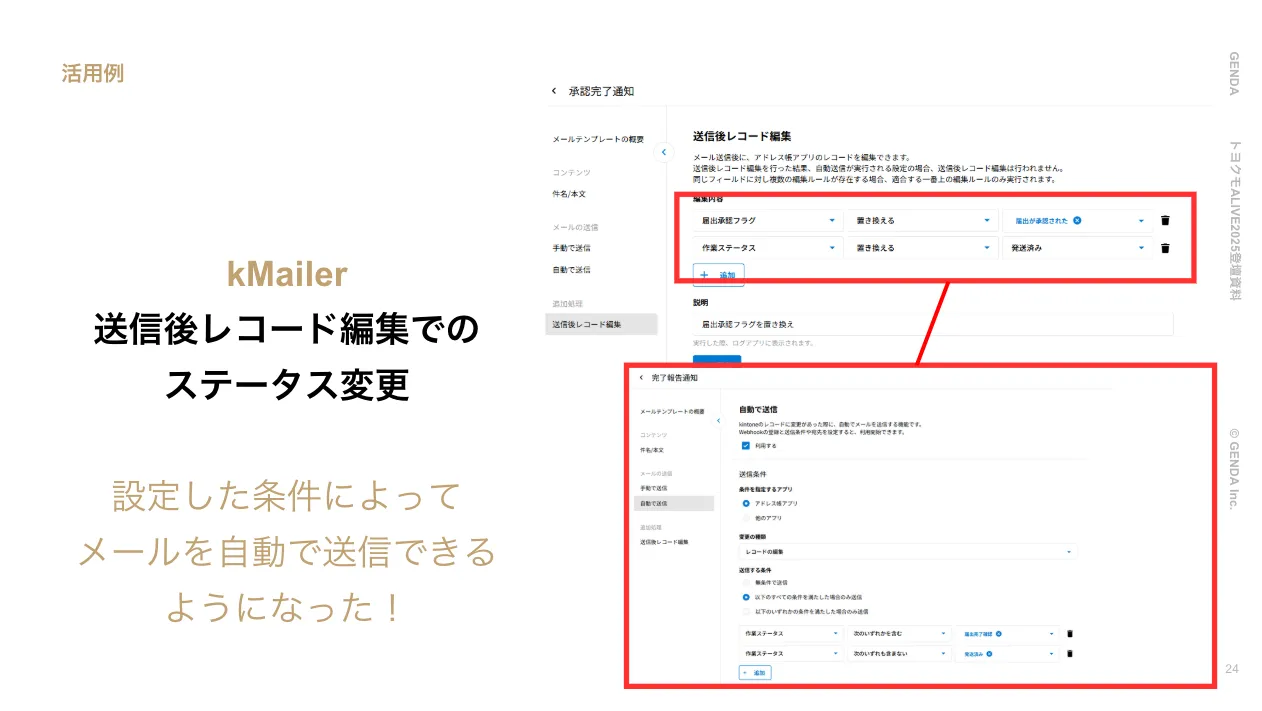Screen dimensions: 1262x711
Task: Click back arrow beside 承認完了通知 title
Action: (x=554, y=91)
